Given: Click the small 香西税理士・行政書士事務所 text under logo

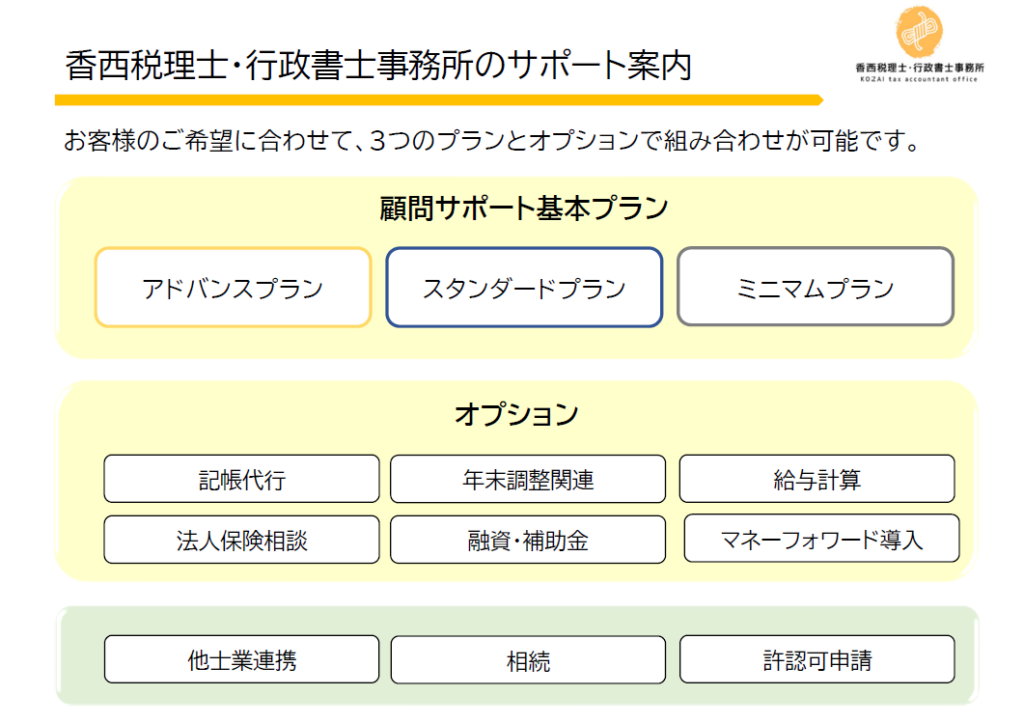Looking at the screenshot, I should (920, 67).
